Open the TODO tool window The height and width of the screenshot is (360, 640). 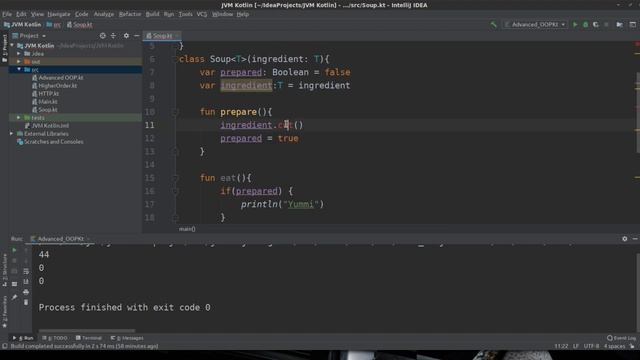(x=55, y=338)
